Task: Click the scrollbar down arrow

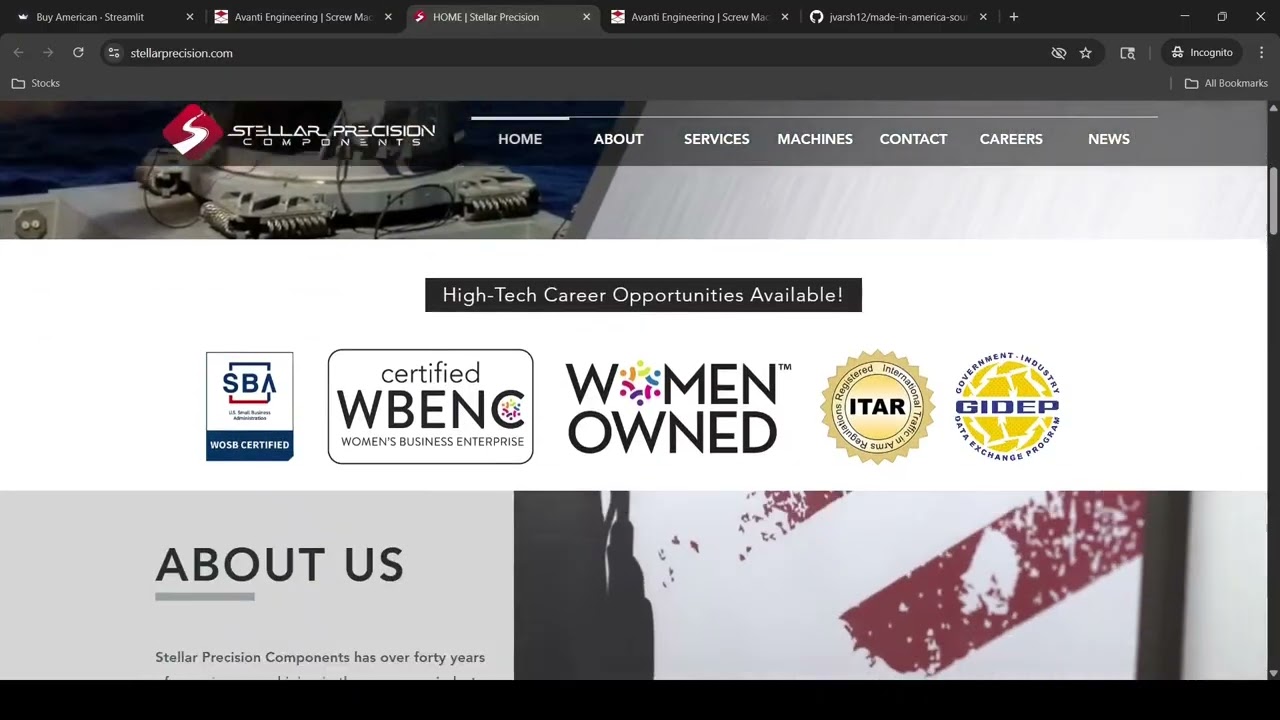Action: (x=1273, y=673)
